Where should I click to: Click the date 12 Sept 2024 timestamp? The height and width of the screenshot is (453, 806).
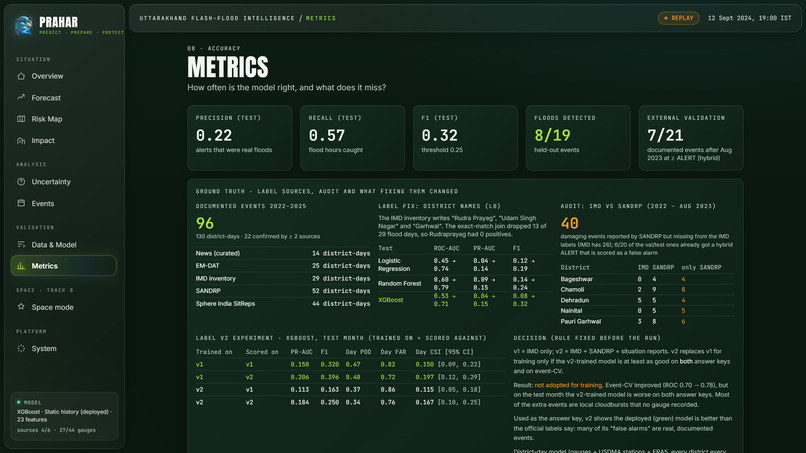749,18
